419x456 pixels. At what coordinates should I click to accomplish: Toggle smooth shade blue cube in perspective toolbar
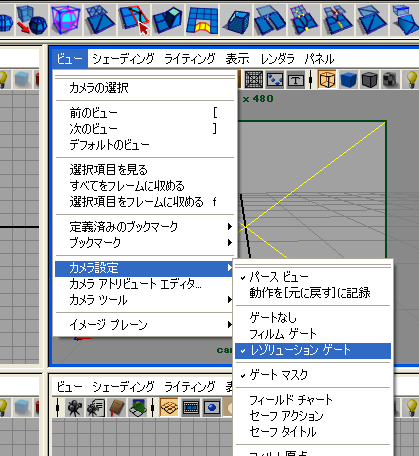pyautogui.click(x=348, y=80)
